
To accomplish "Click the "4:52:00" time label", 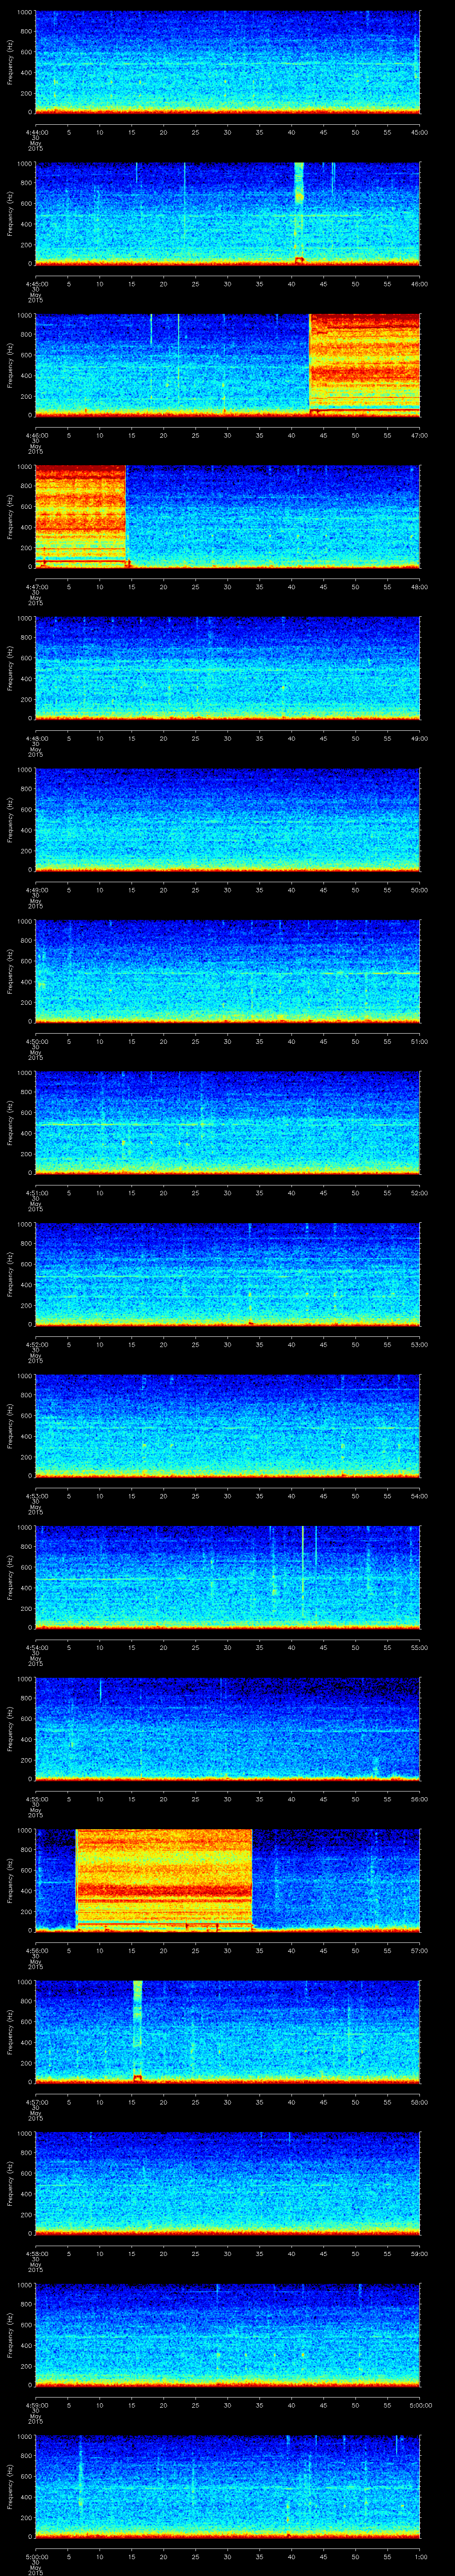I will (x=36, y=1344).
